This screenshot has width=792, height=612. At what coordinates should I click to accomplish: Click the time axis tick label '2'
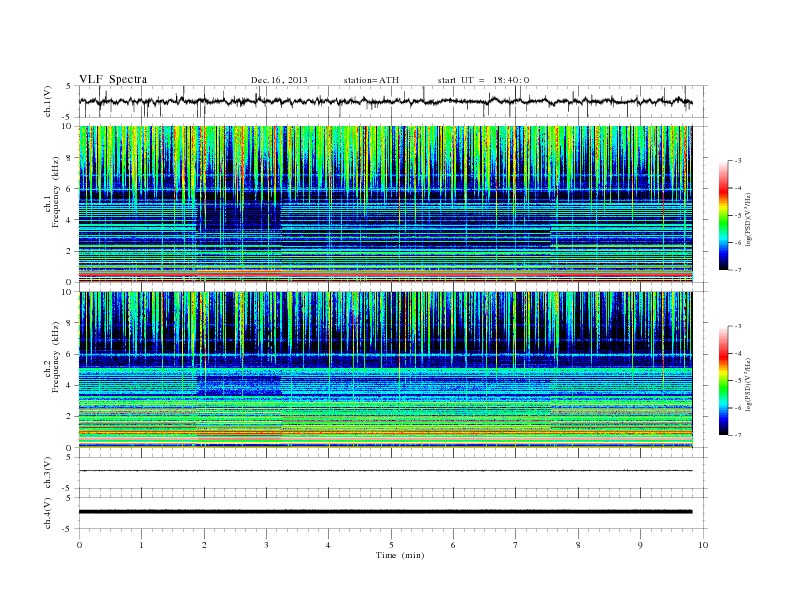click(204, 545)
